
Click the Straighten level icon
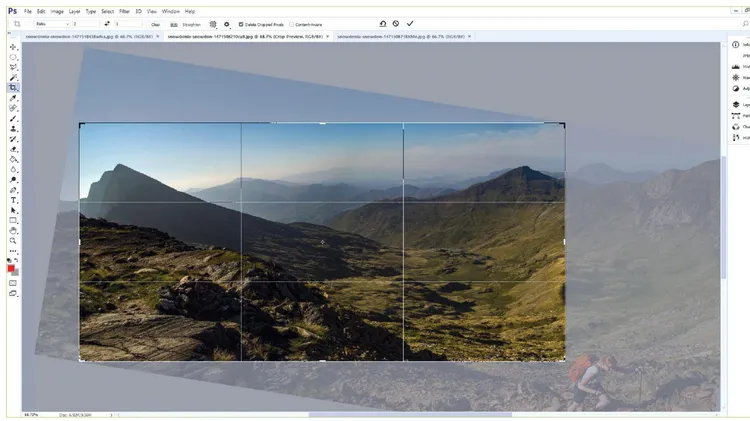[174, 24]
